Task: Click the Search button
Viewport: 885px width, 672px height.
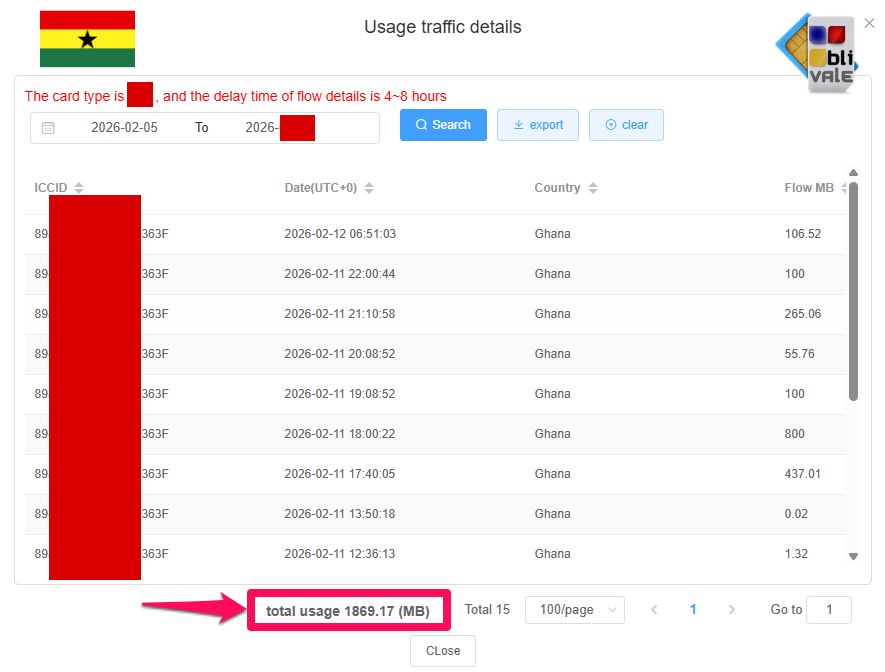Action: 442,125
